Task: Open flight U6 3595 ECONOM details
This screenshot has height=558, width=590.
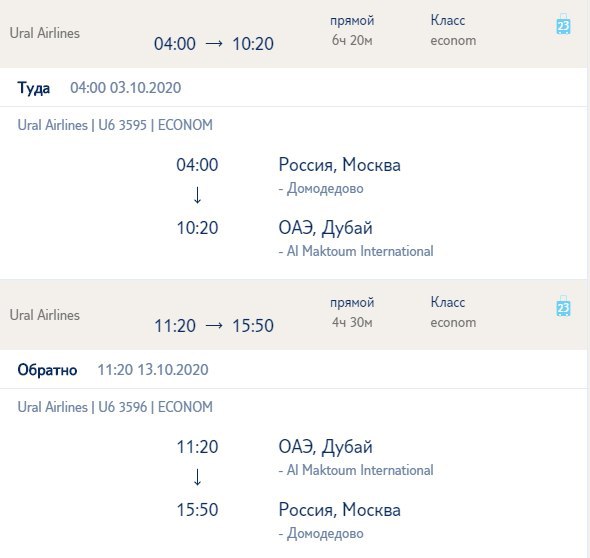Action: (x=115, y=125)
